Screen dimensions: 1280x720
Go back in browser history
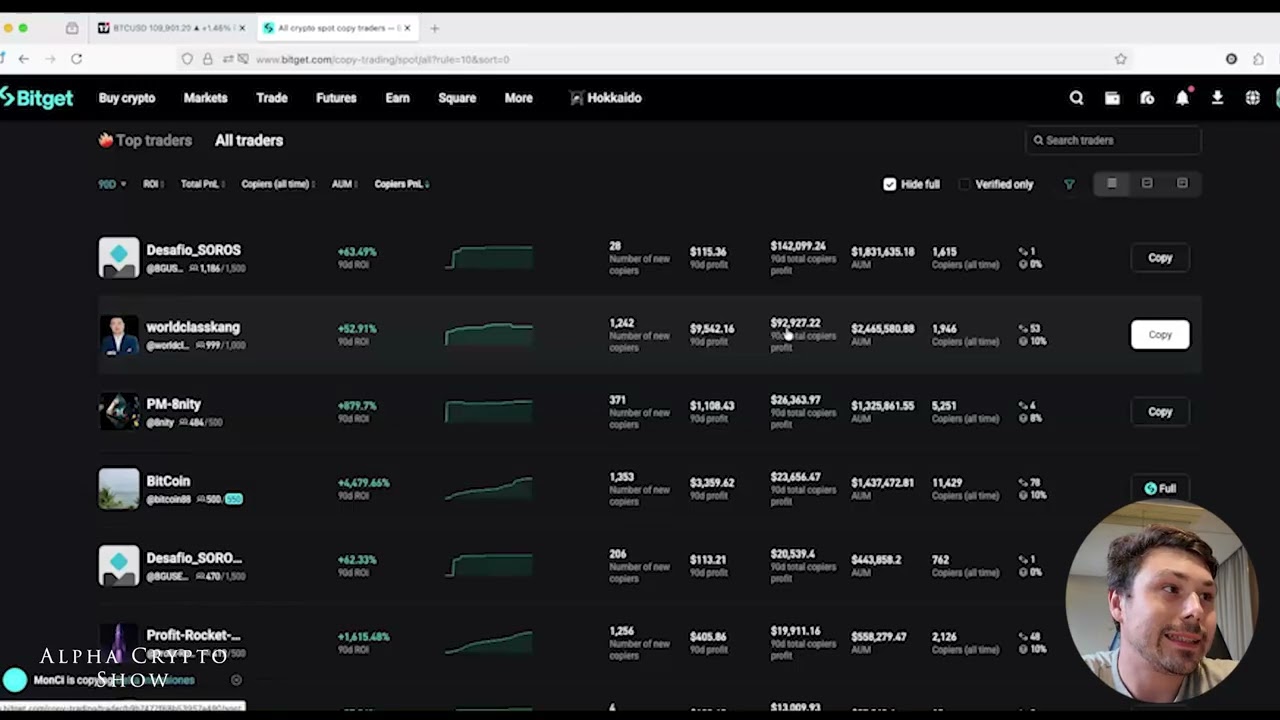[x=23, y=59]
